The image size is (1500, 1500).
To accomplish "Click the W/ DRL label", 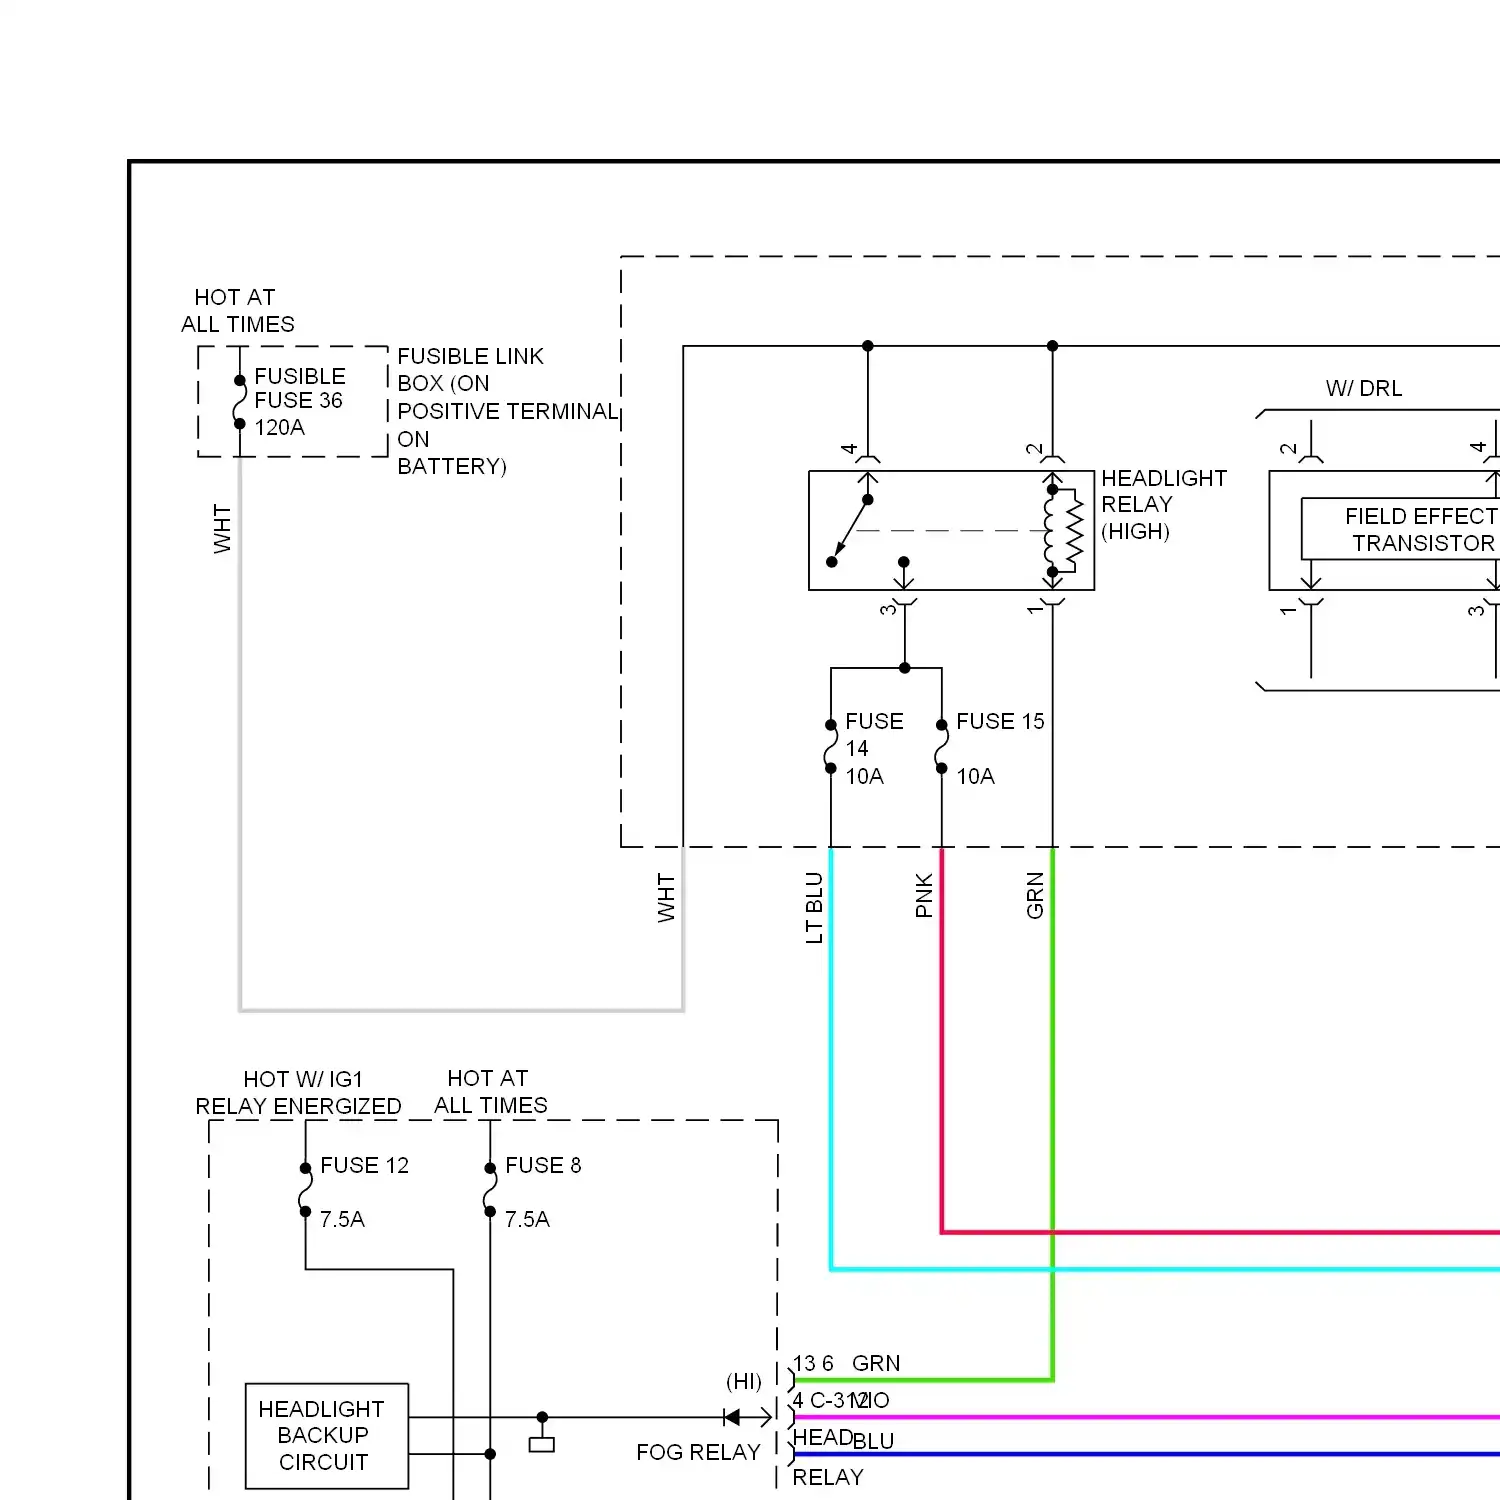I will point(1364,388).
